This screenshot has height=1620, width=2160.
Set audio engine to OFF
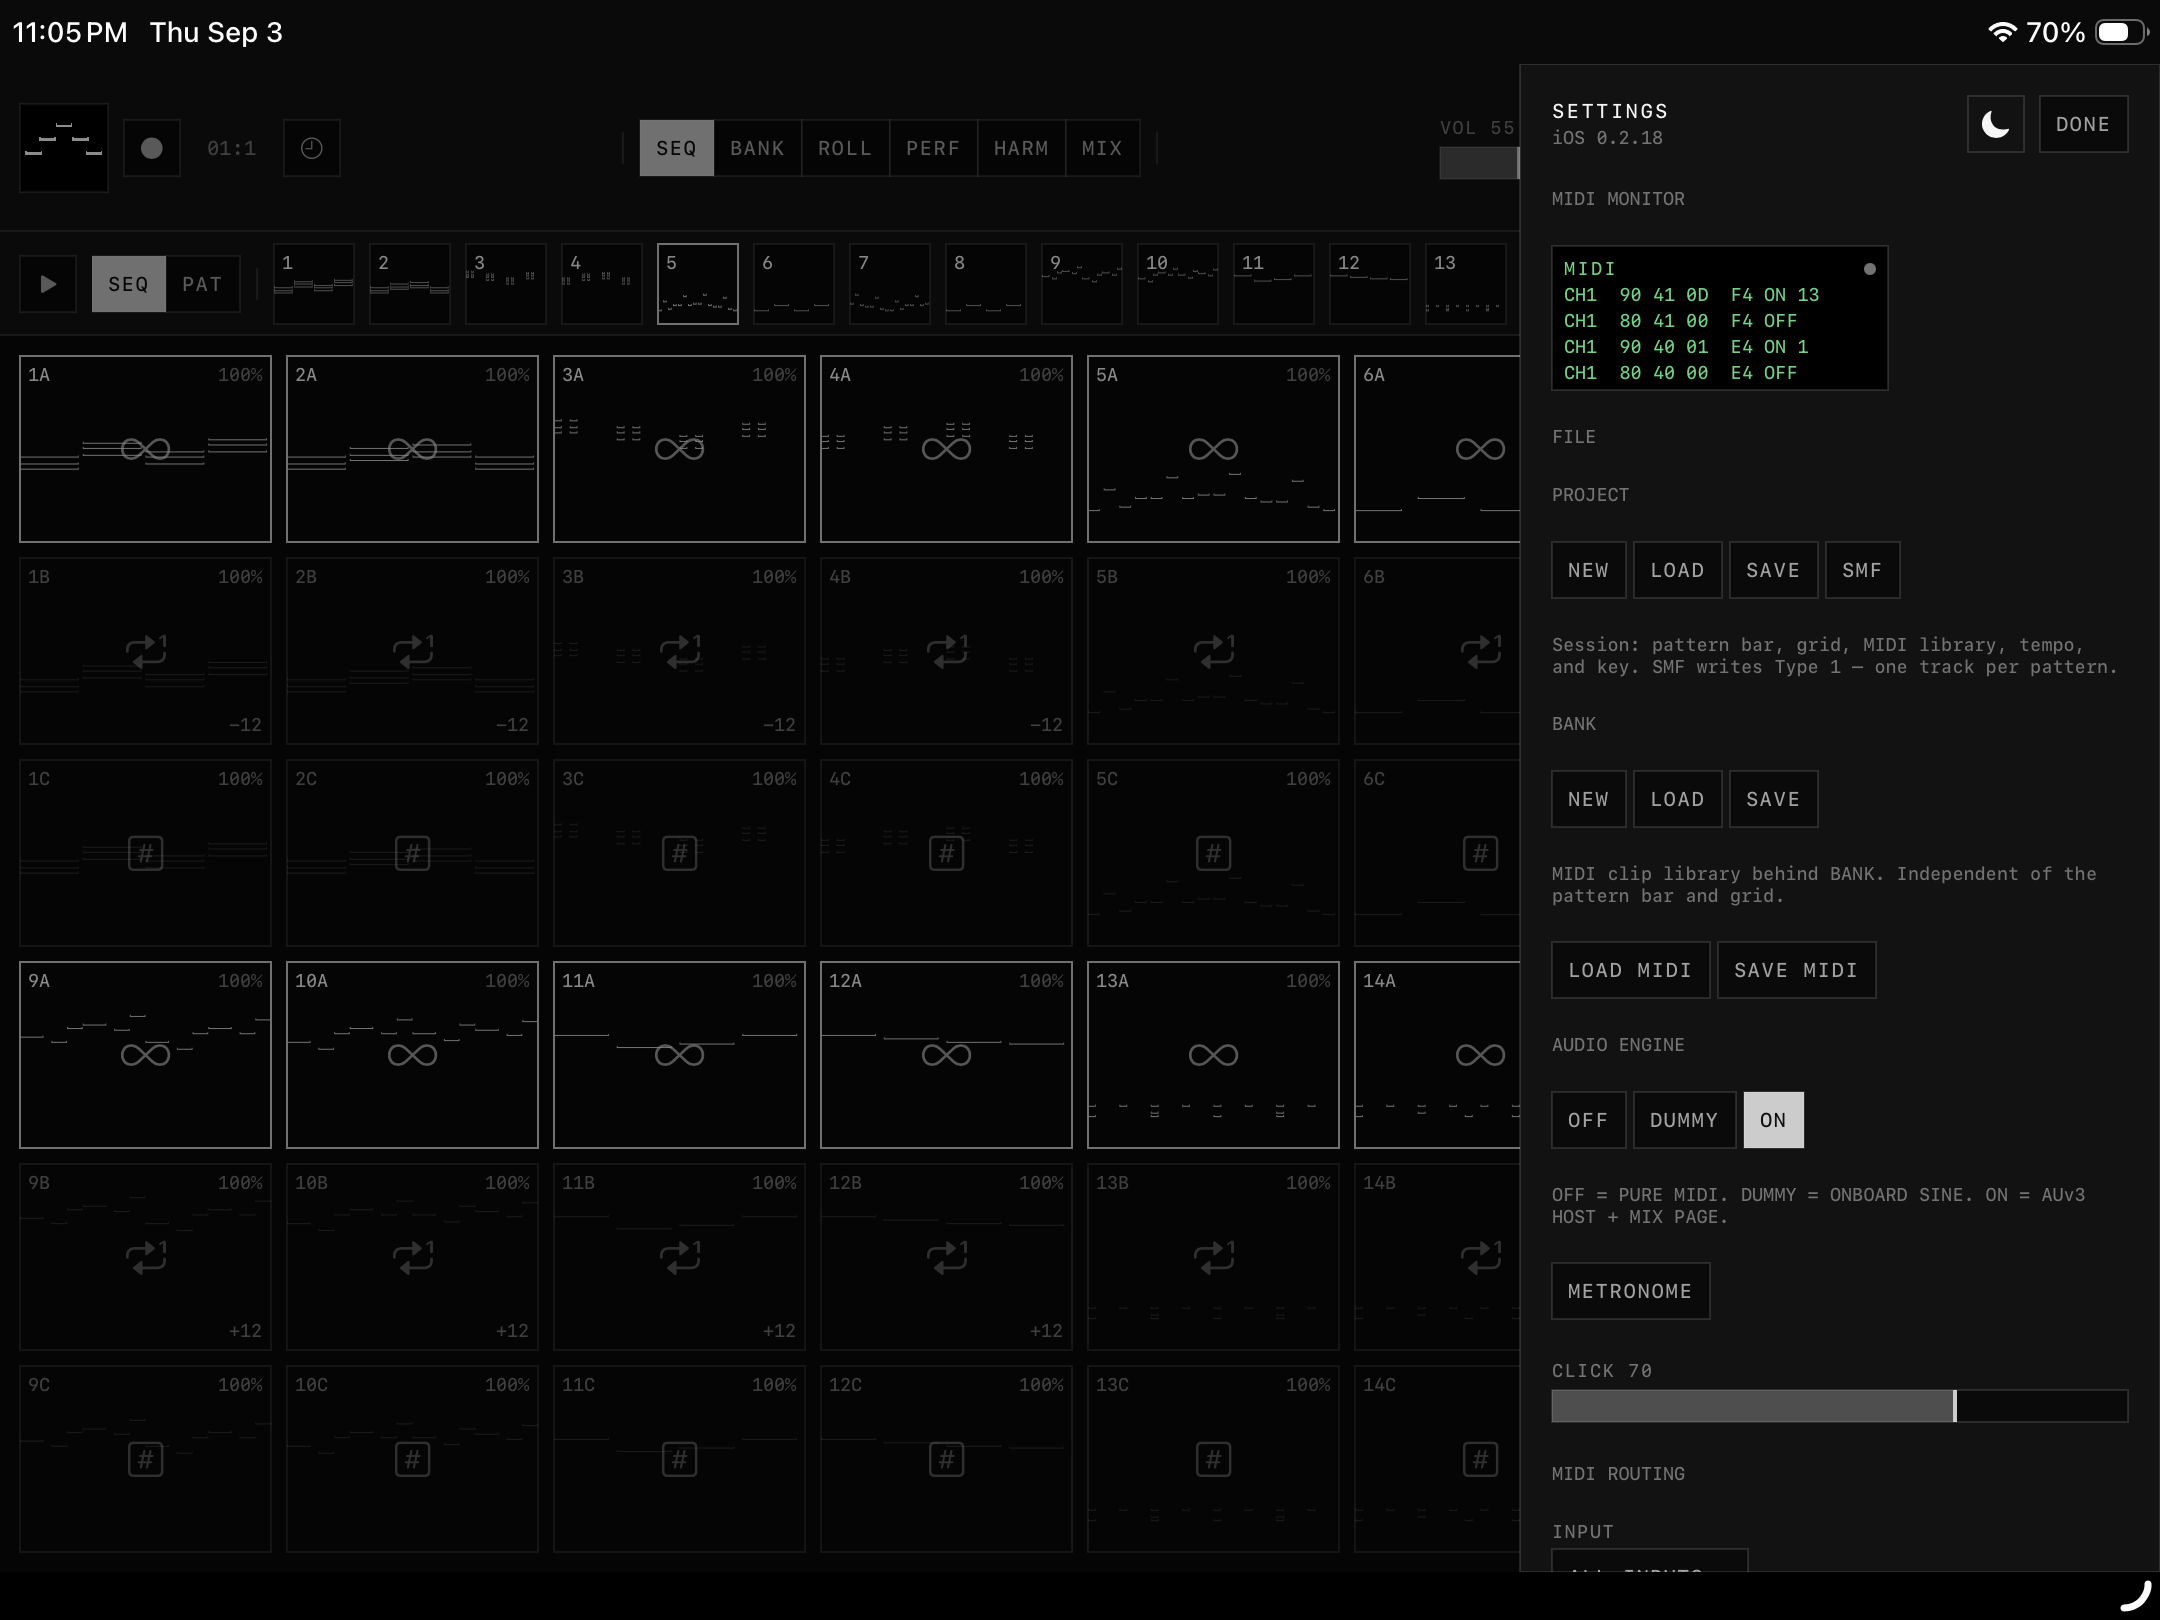click(1588, 1120)
